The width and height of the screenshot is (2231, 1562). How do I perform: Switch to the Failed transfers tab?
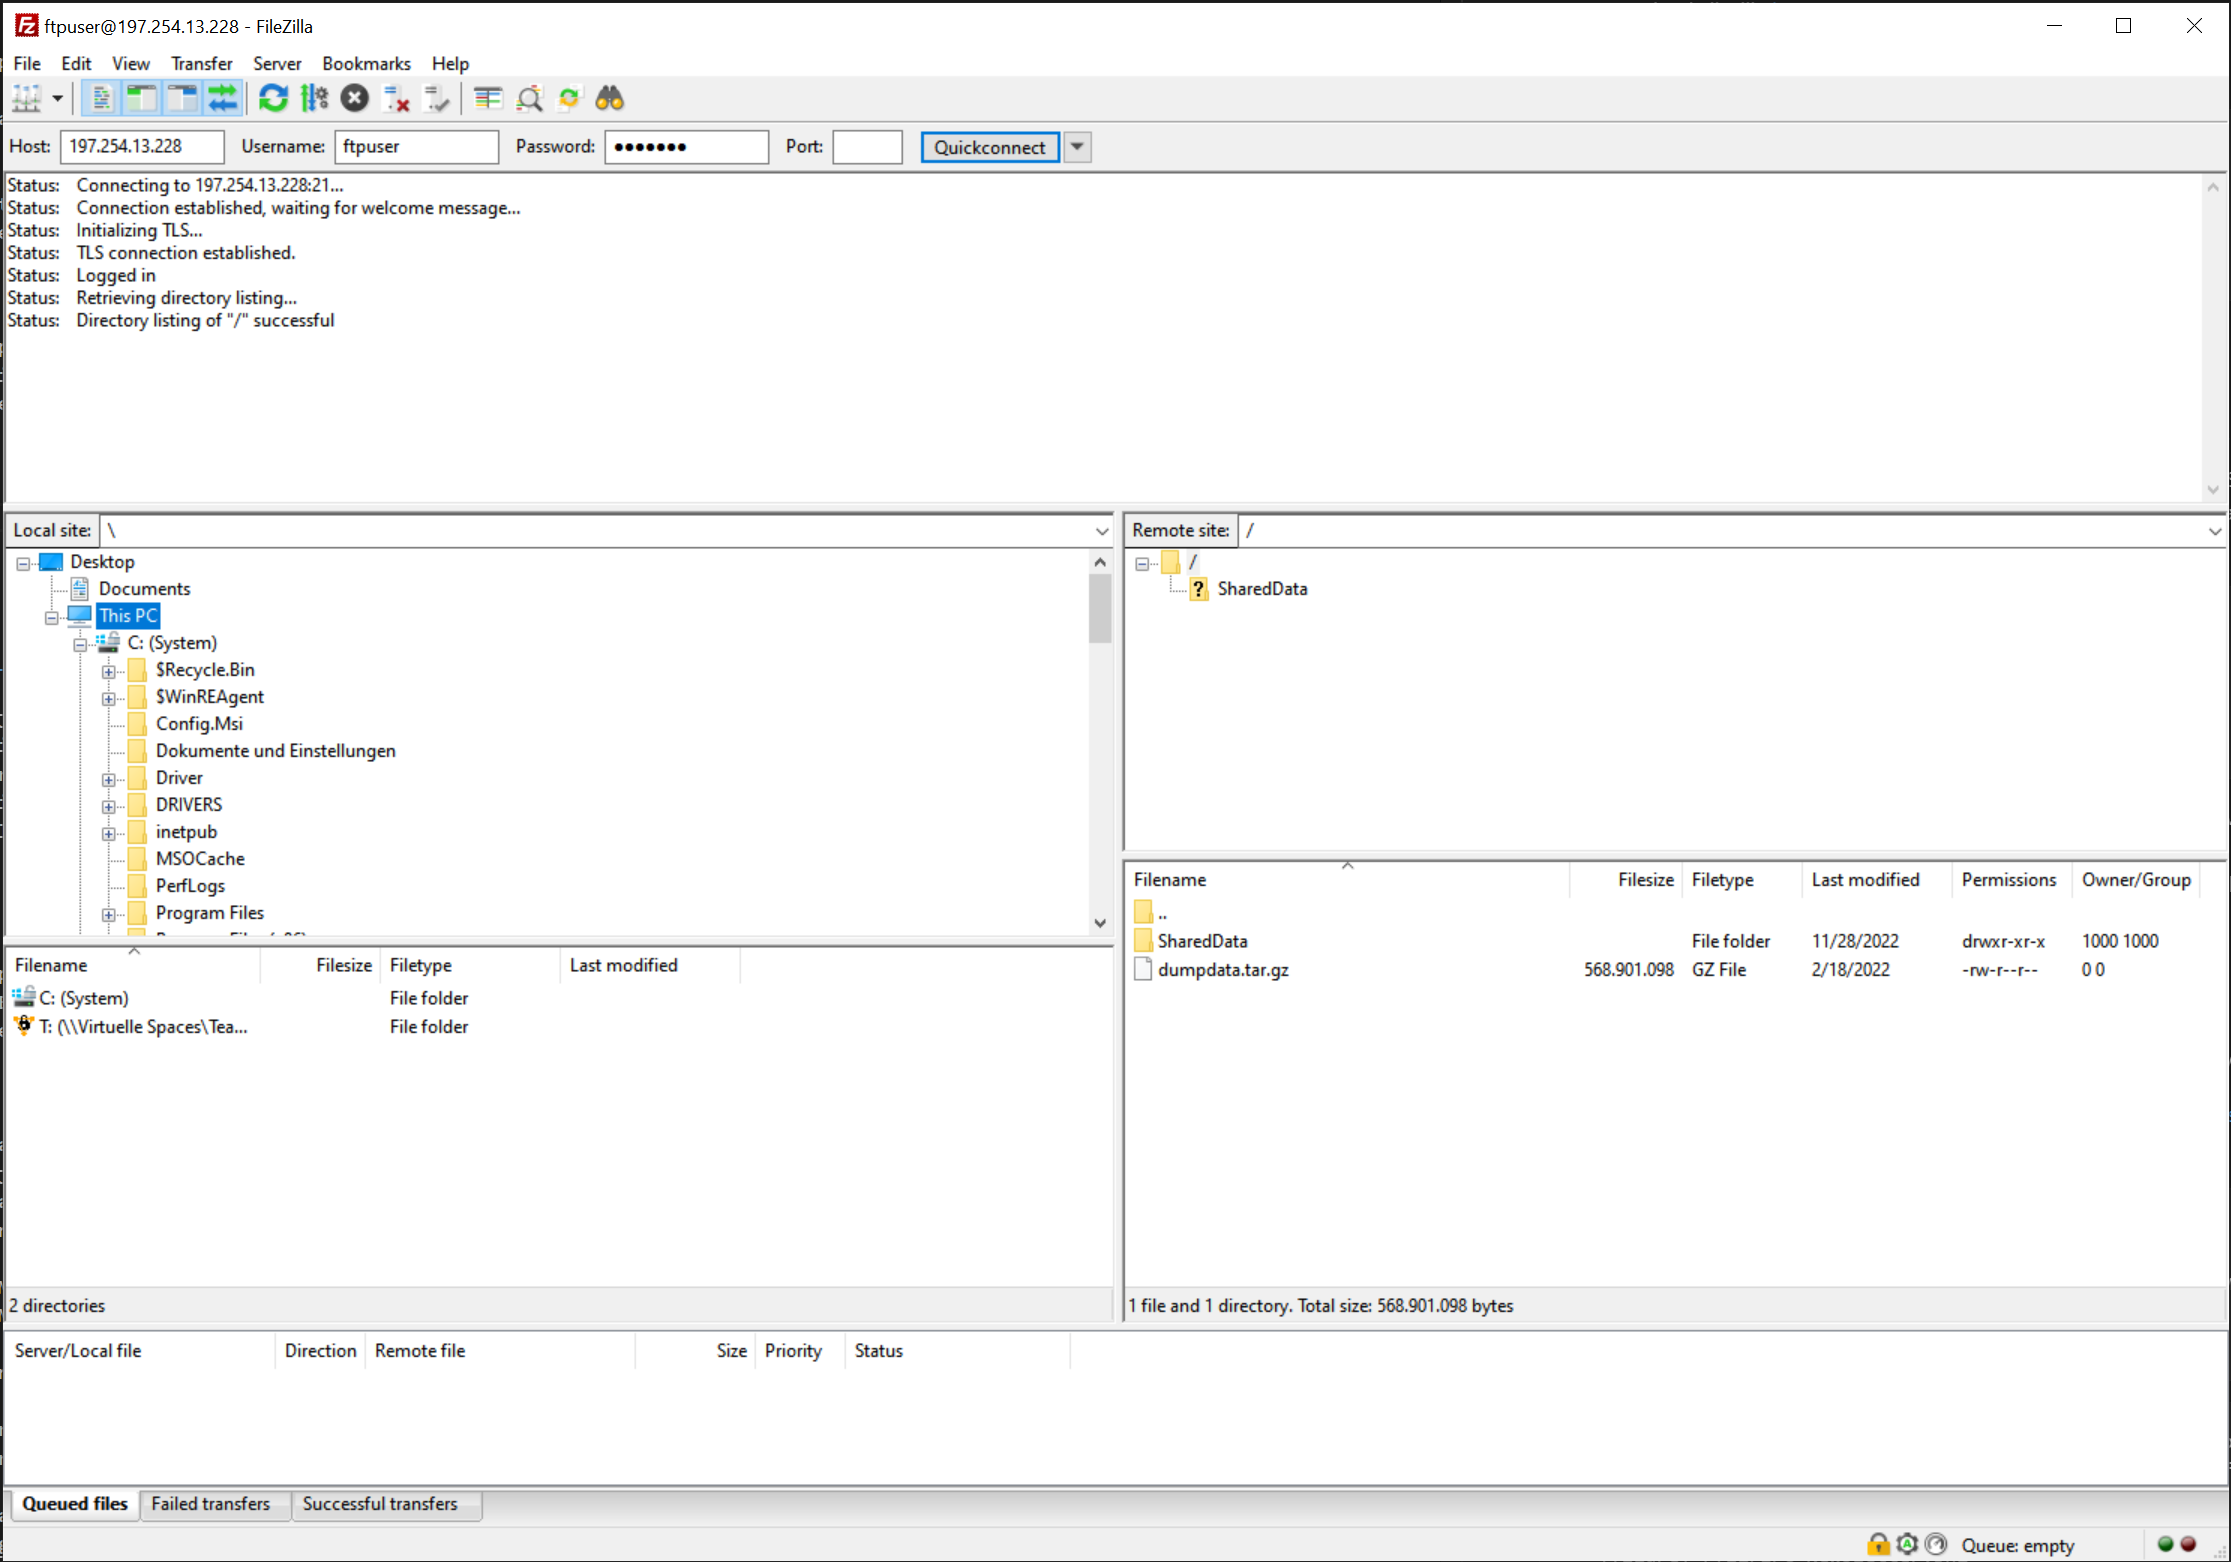coord(211,1504)
